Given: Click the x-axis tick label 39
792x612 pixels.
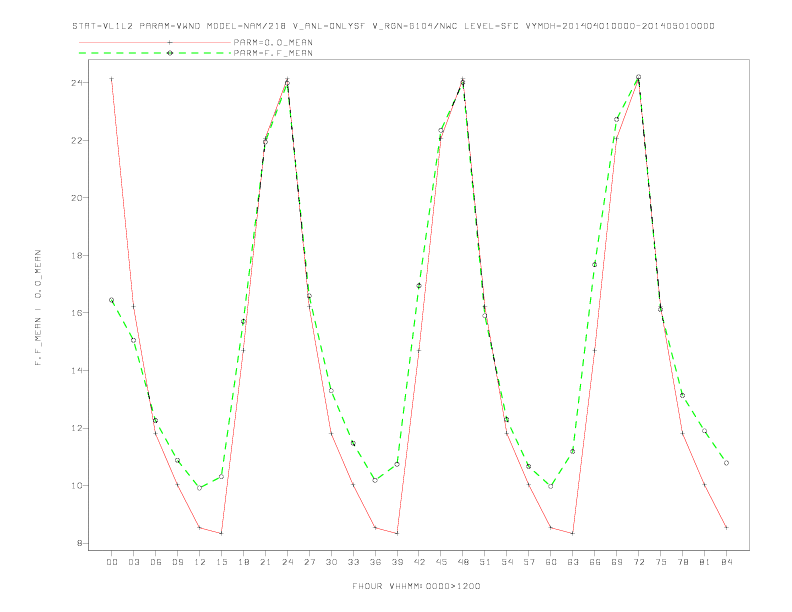Looking at the screenshot, I should (x=397, y=562).
